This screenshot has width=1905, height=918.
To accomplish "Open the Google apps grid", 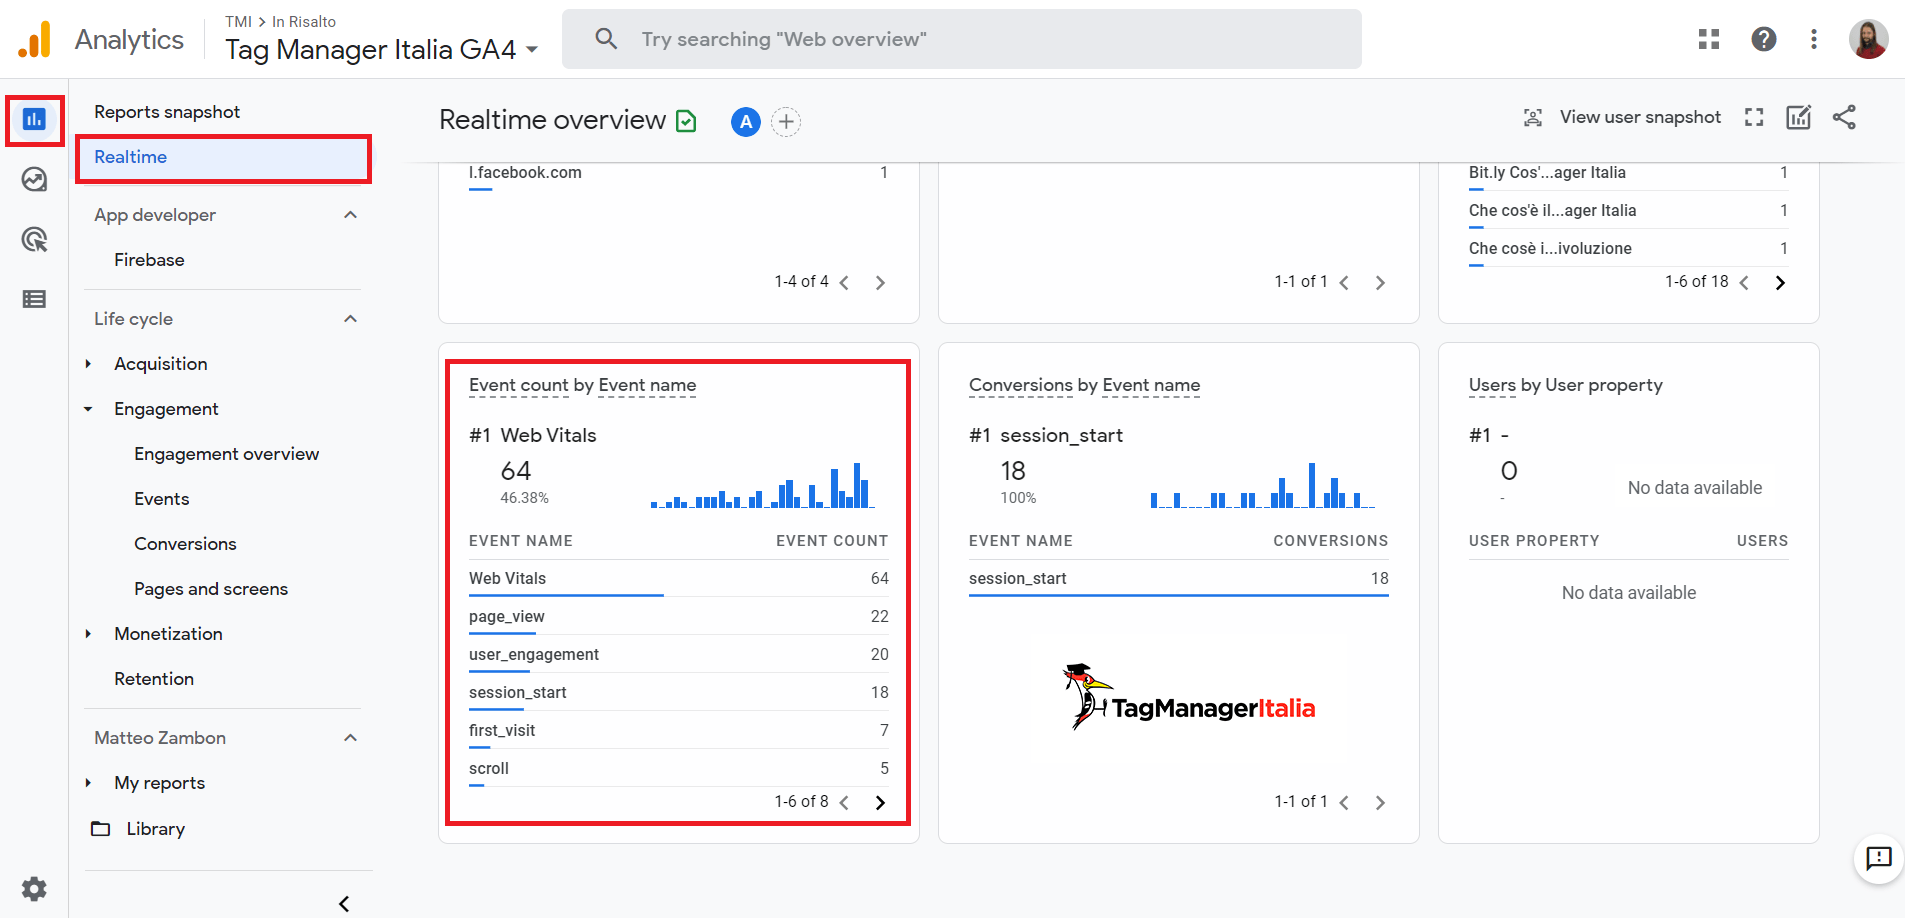I will [x=1709, y=39].
